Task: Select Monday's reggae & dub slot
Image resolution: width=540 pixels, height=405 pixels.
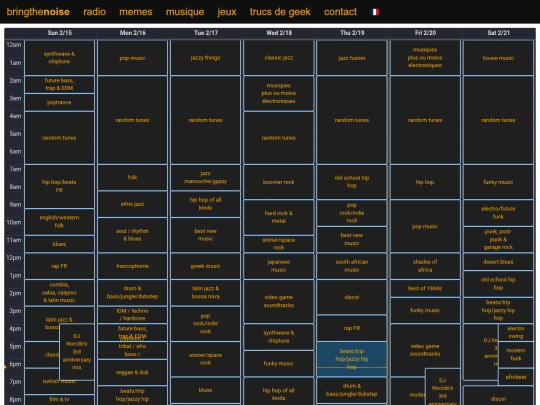Action: [132, 372]
